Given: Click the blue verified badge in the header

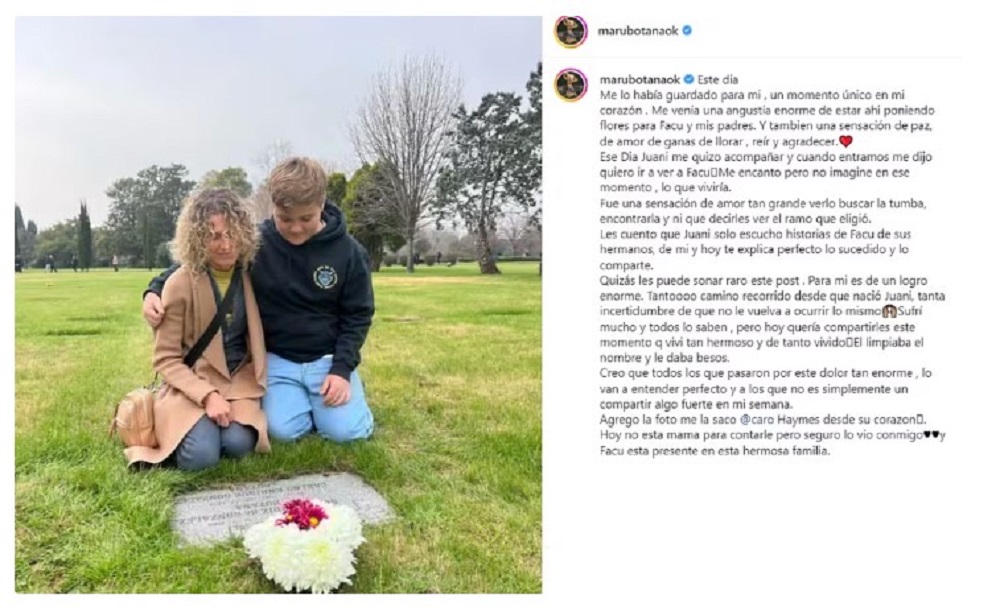Looking at the screenshot, I should pyautogui.click(x=687, y=30).
